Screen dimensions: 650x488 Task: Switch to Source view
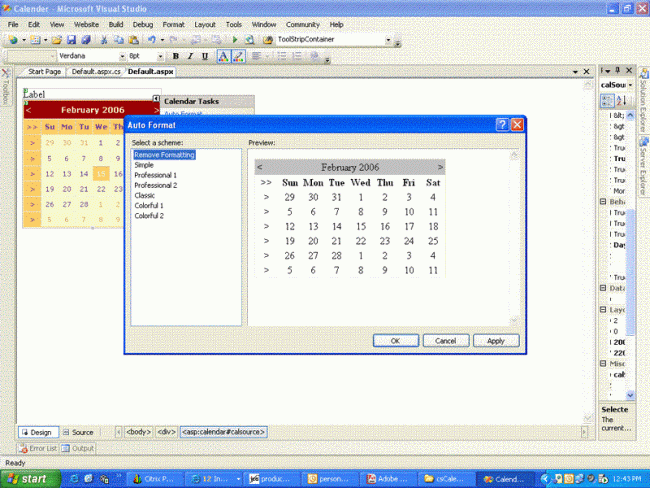coord(78,432)
